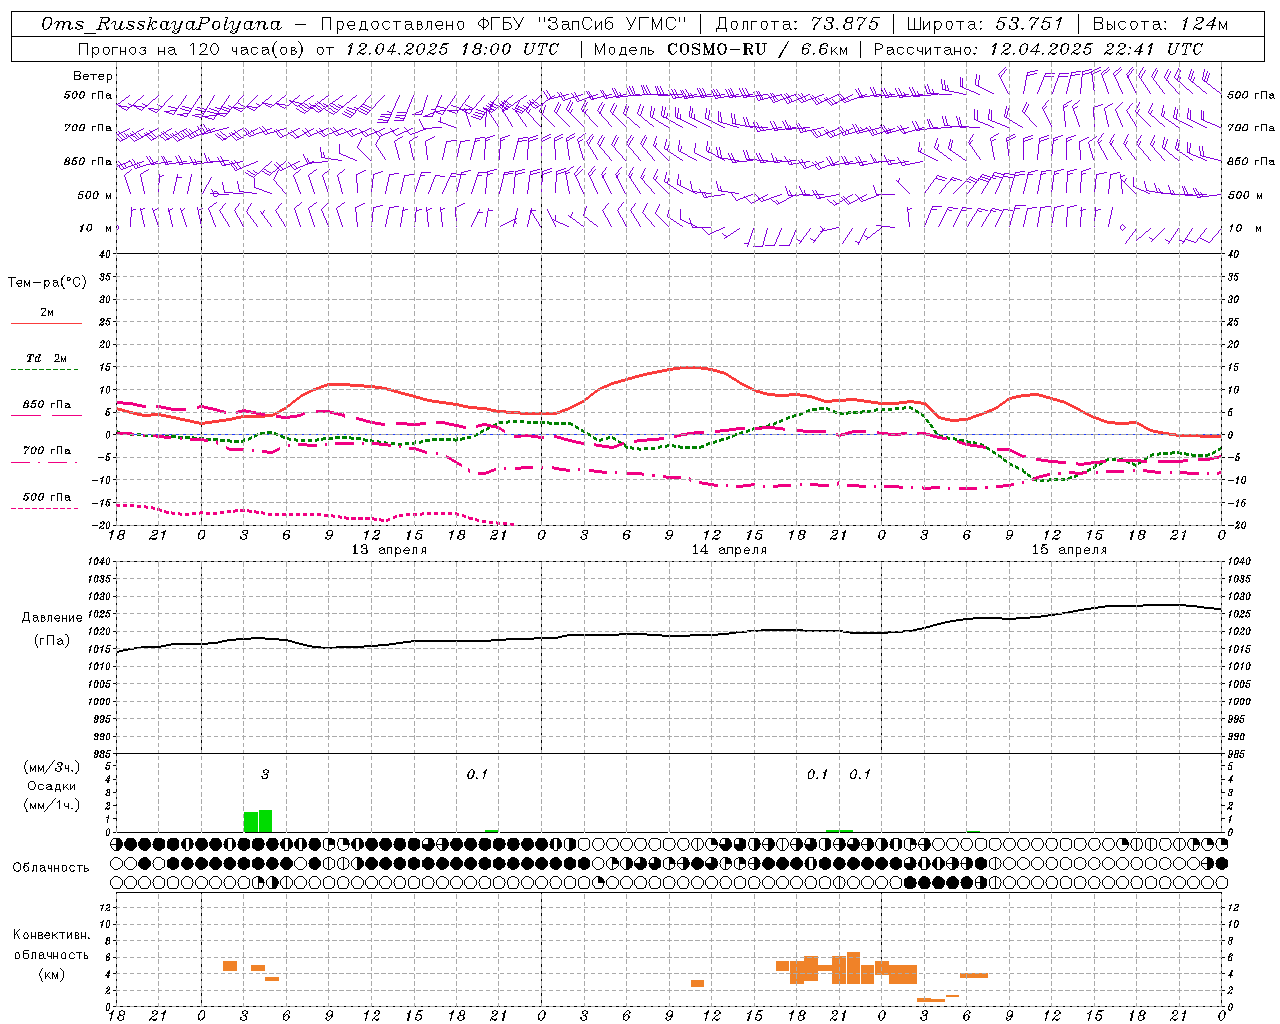Click the '2м' temperature legend label
Viewport: 1280px width, 1024px height.
pyautogui.click(x=47, y=312)
